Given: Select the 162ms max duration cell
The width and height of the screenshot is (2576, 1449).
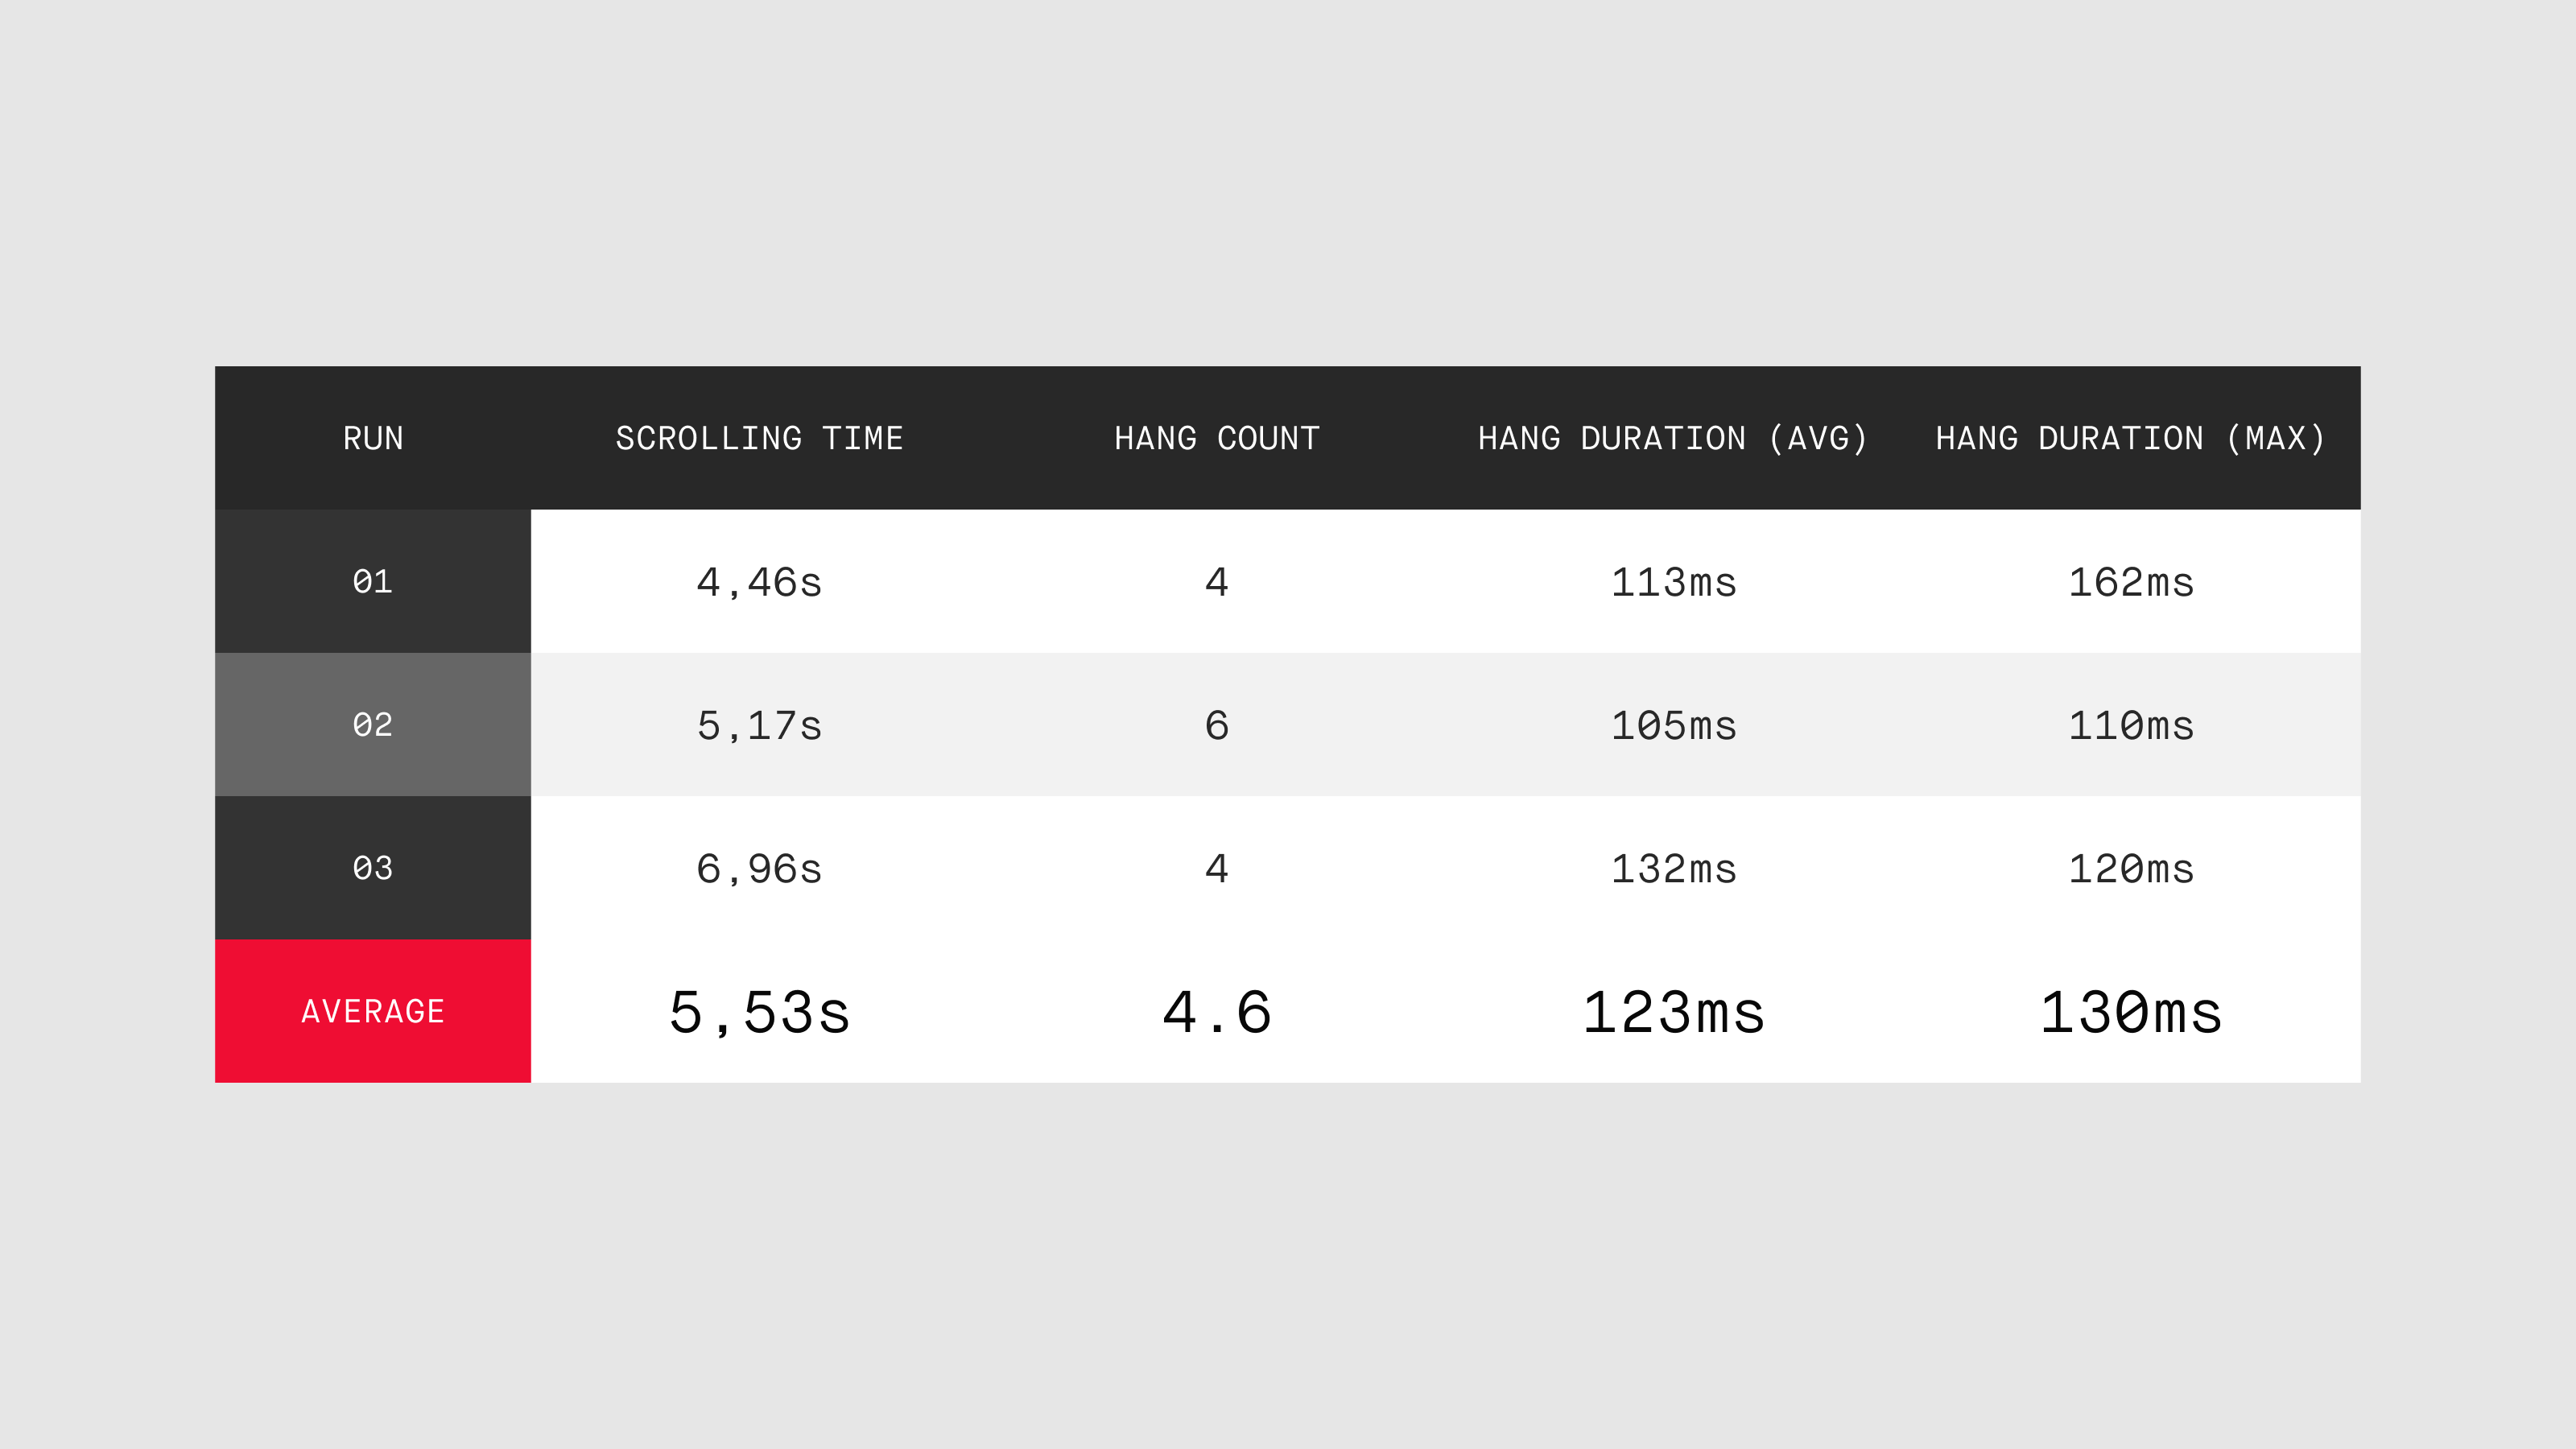Looking at the screenshot, I should point(2131,582).
